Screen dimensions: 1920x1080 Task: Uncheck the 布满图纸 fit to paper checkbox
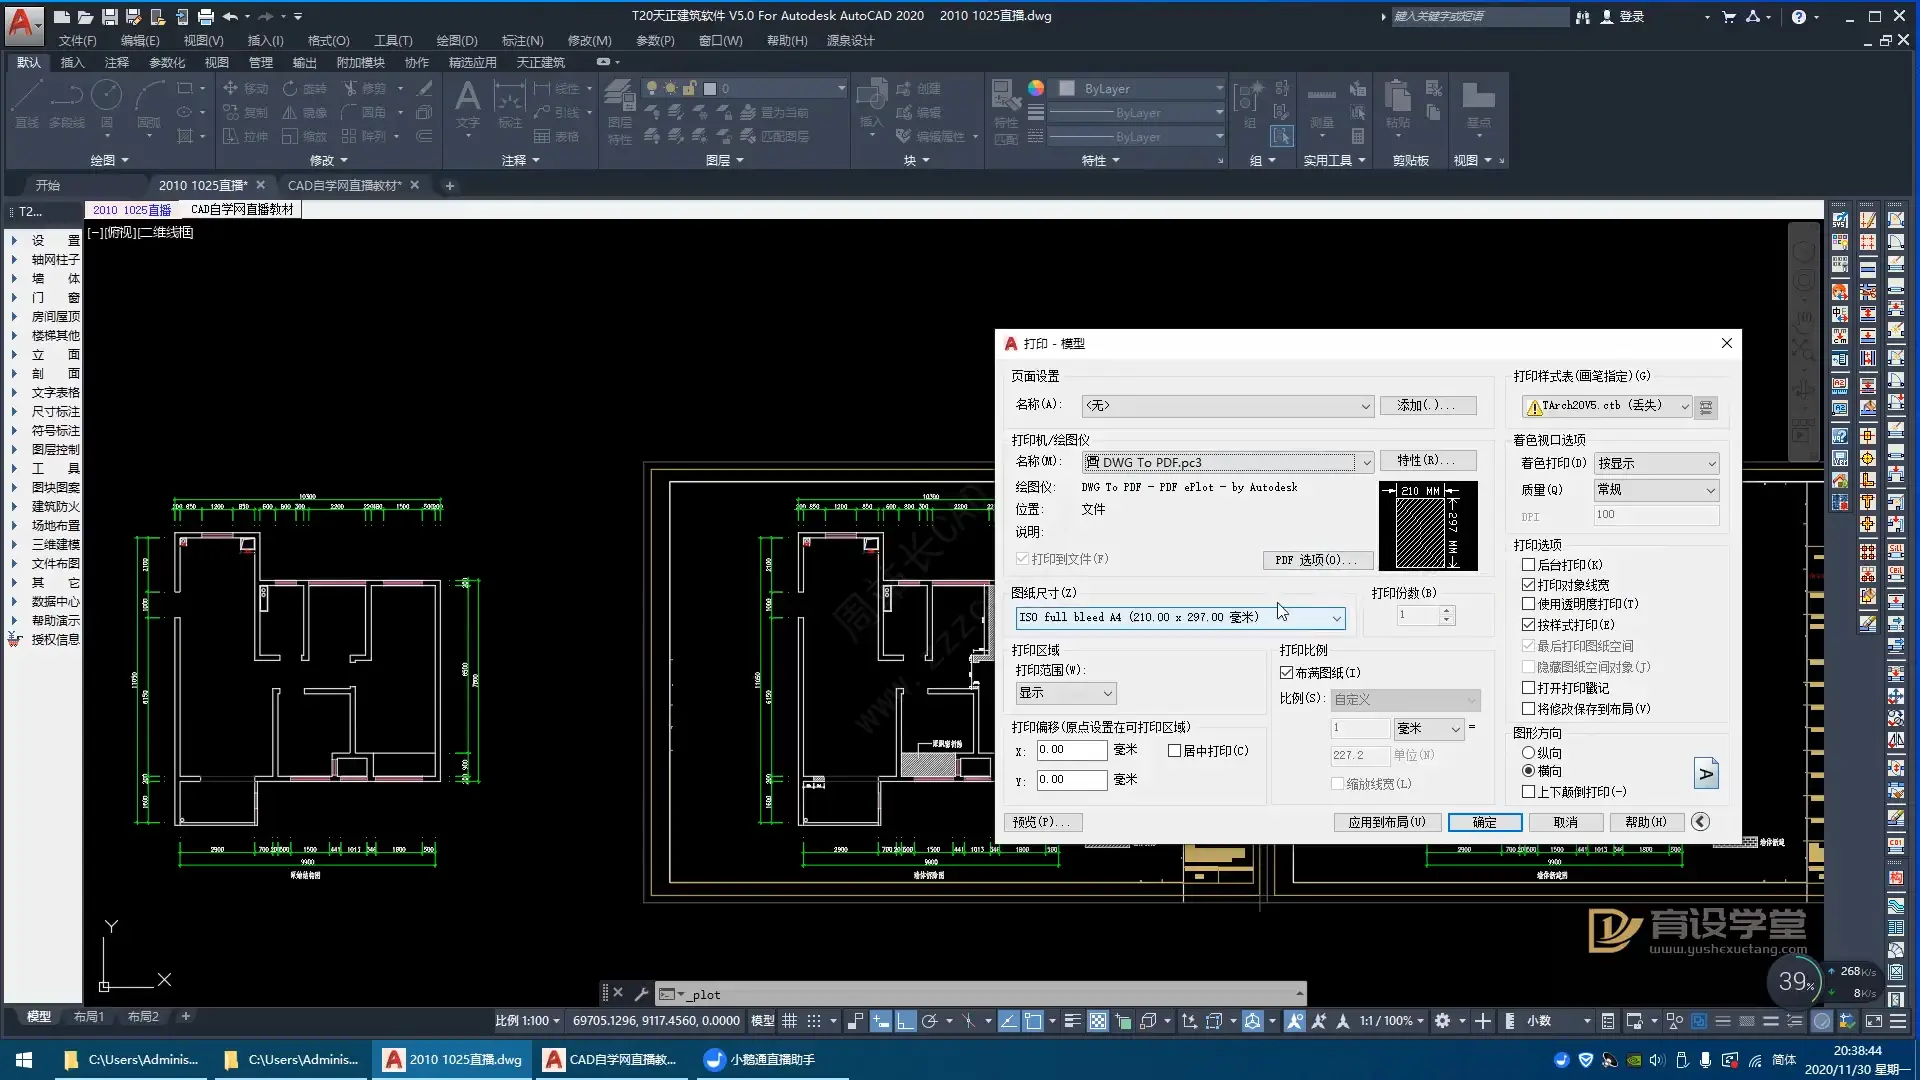tap(1287, 673)
